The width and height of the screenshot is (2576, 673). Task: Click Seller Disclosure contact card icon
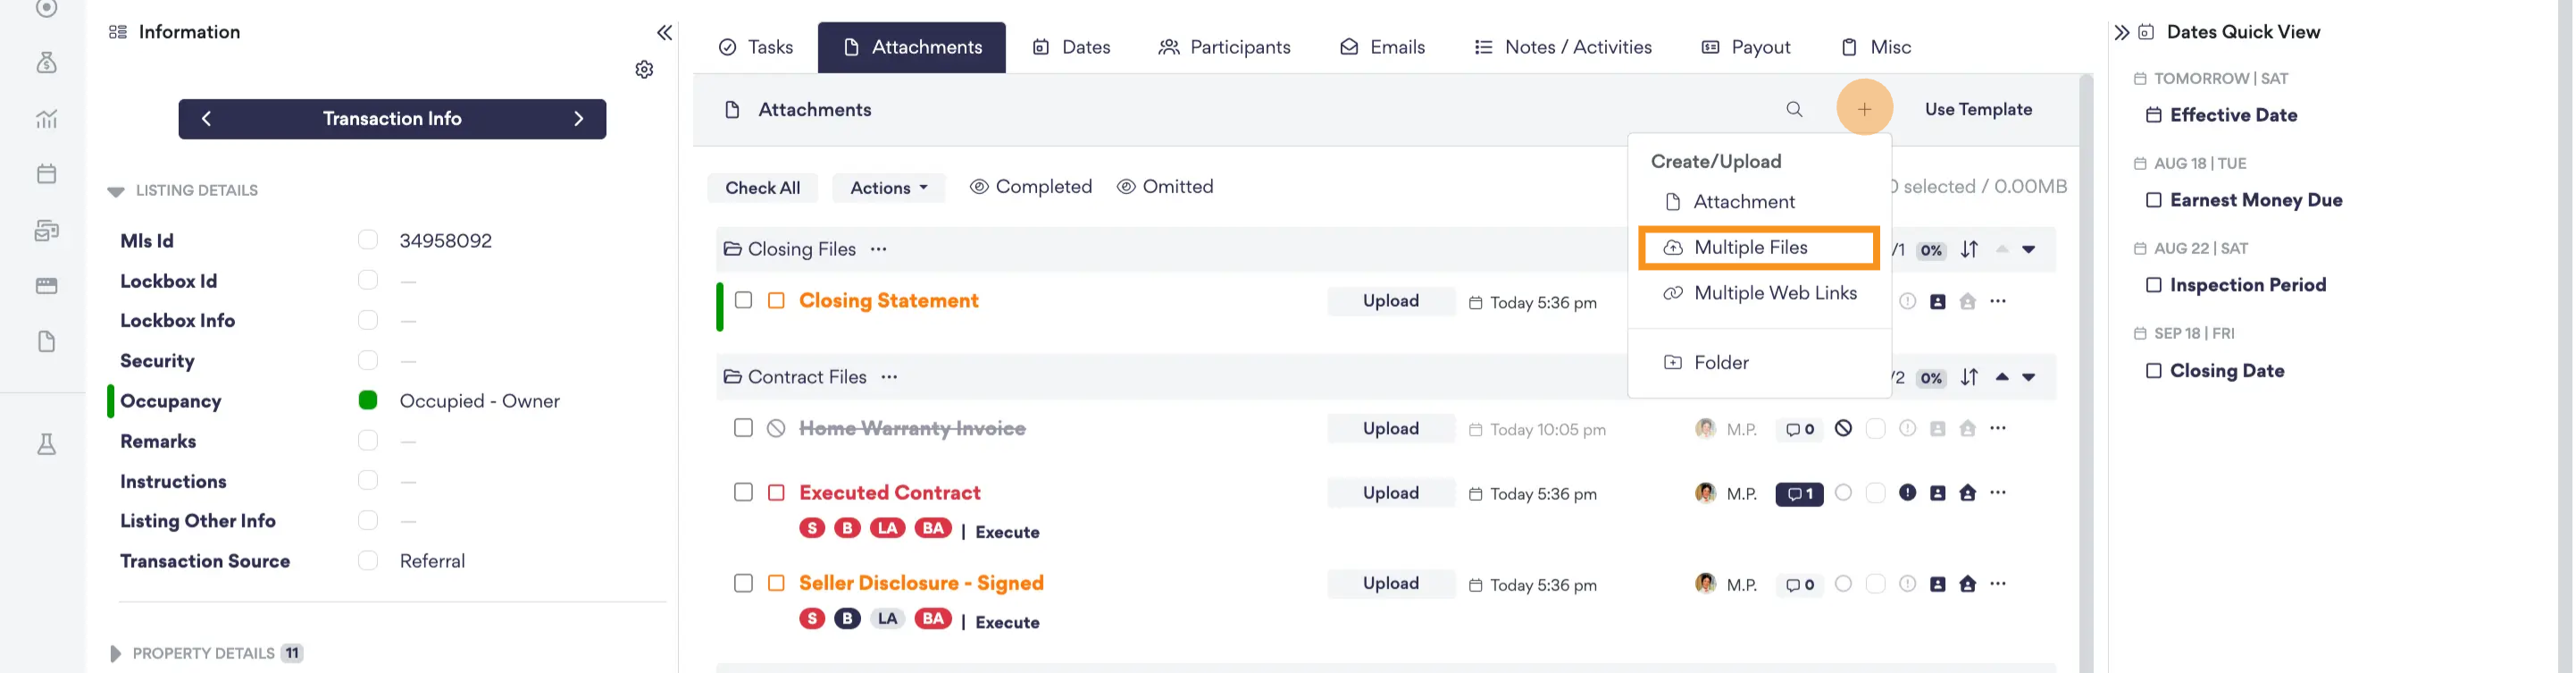[1937, 584]
